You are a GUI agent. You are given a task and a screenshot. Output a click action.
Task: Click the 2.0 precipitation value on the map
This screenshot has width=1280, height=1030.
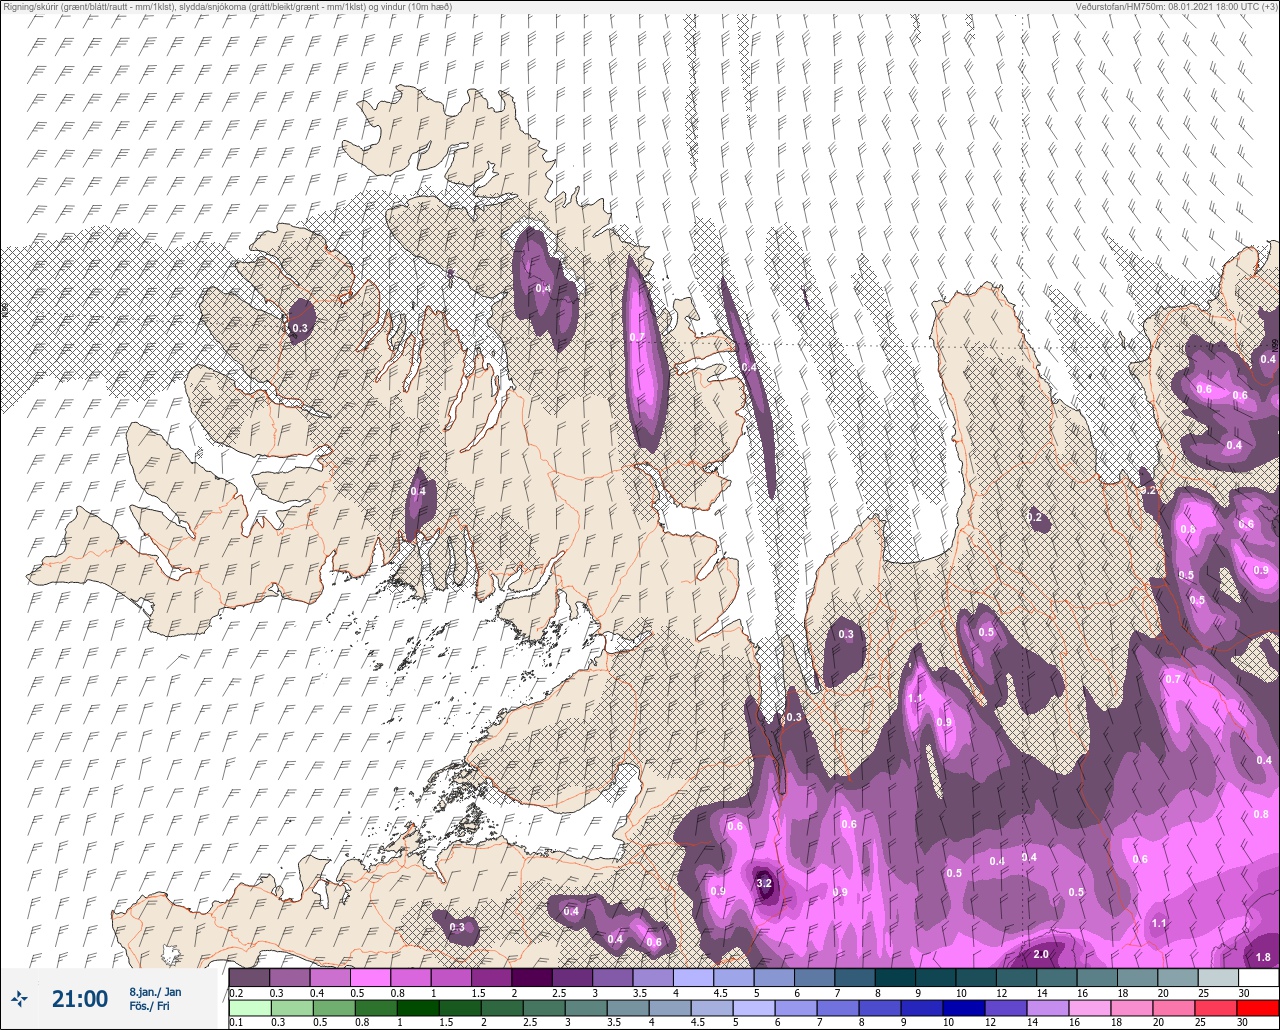coord(1041,954)
